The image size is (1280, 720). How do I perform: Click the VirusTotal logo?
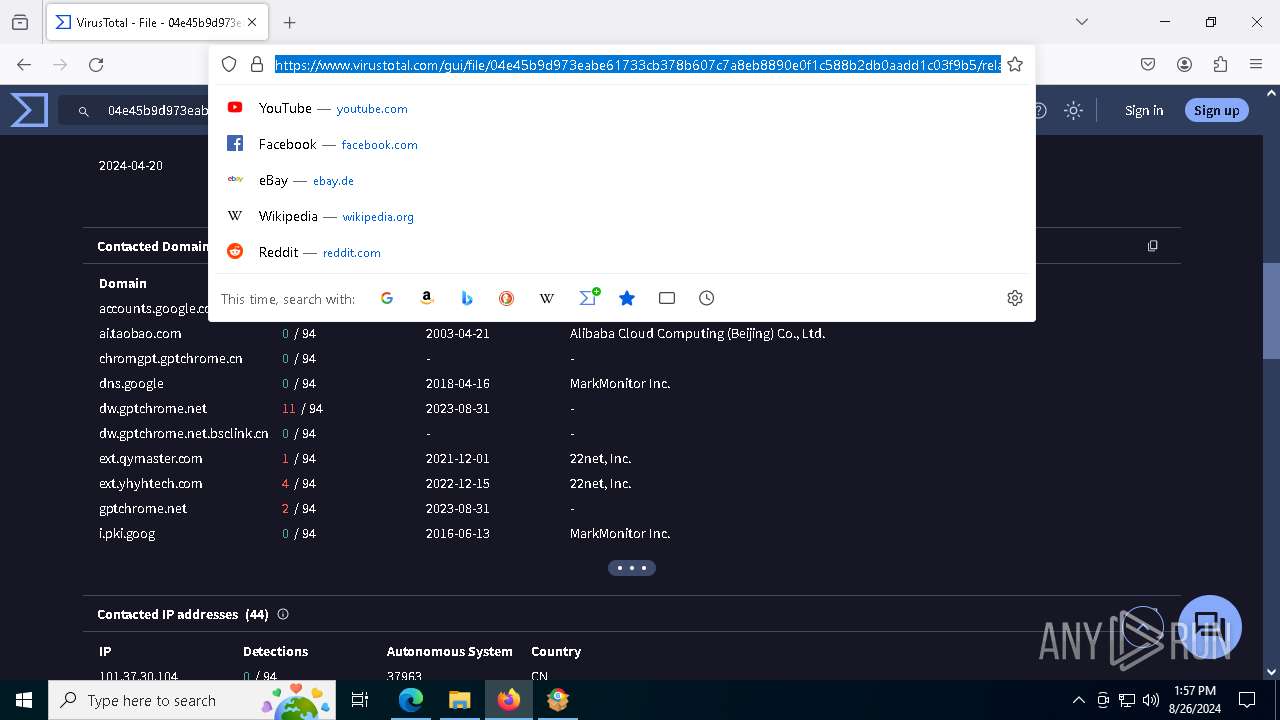click(29, 110)
